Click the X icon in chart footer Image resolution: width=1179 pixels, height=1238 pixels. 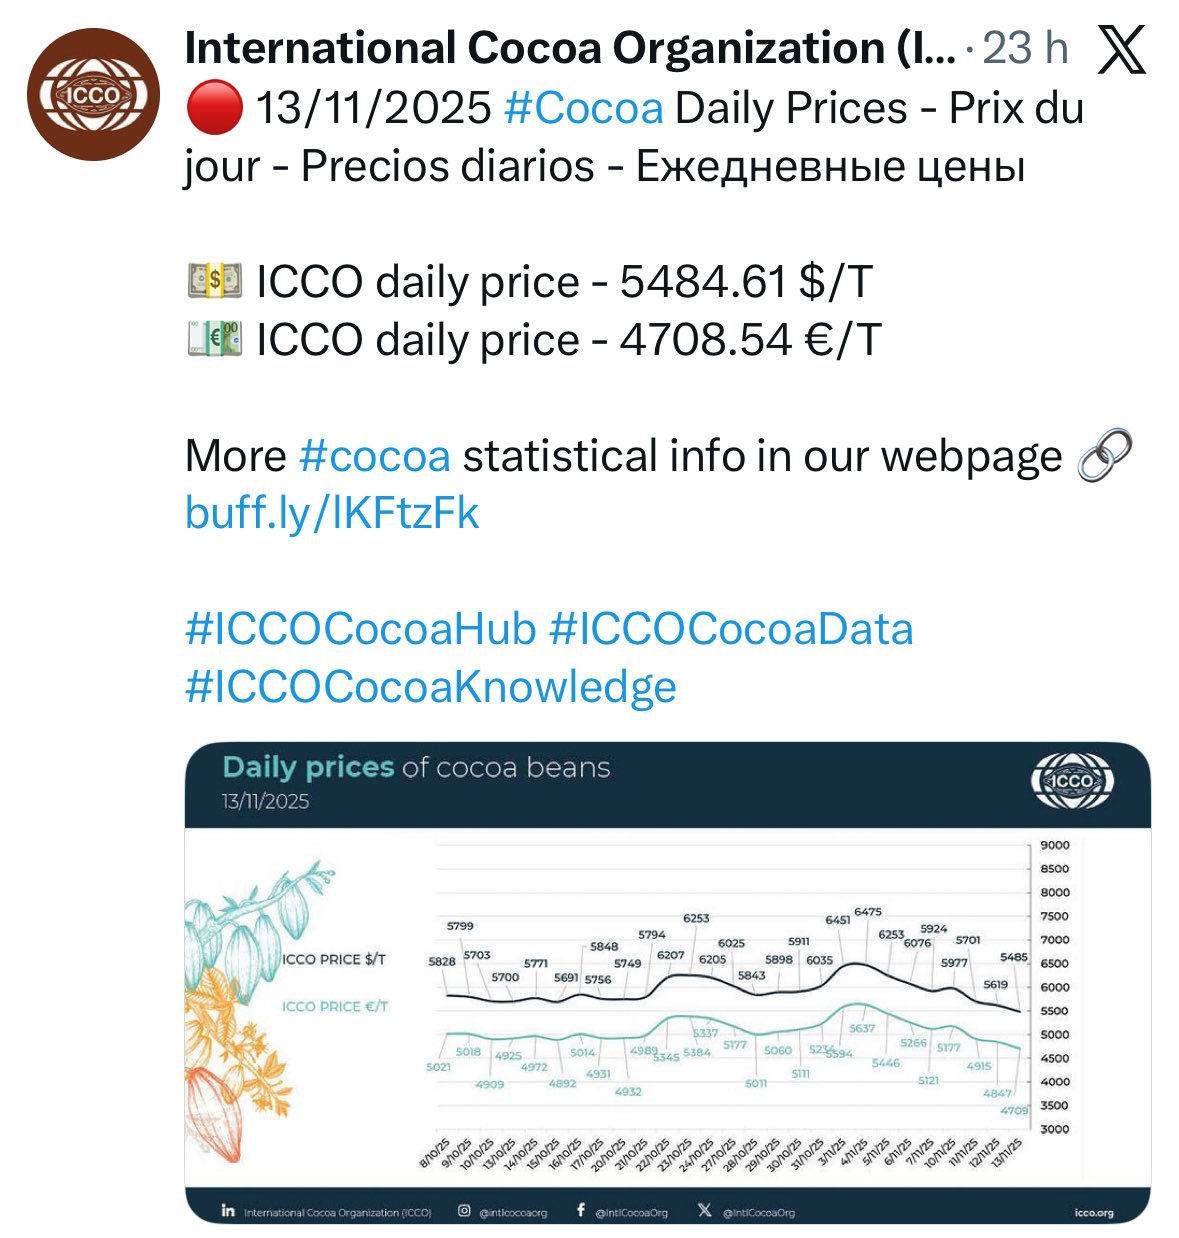(704, 1211)
